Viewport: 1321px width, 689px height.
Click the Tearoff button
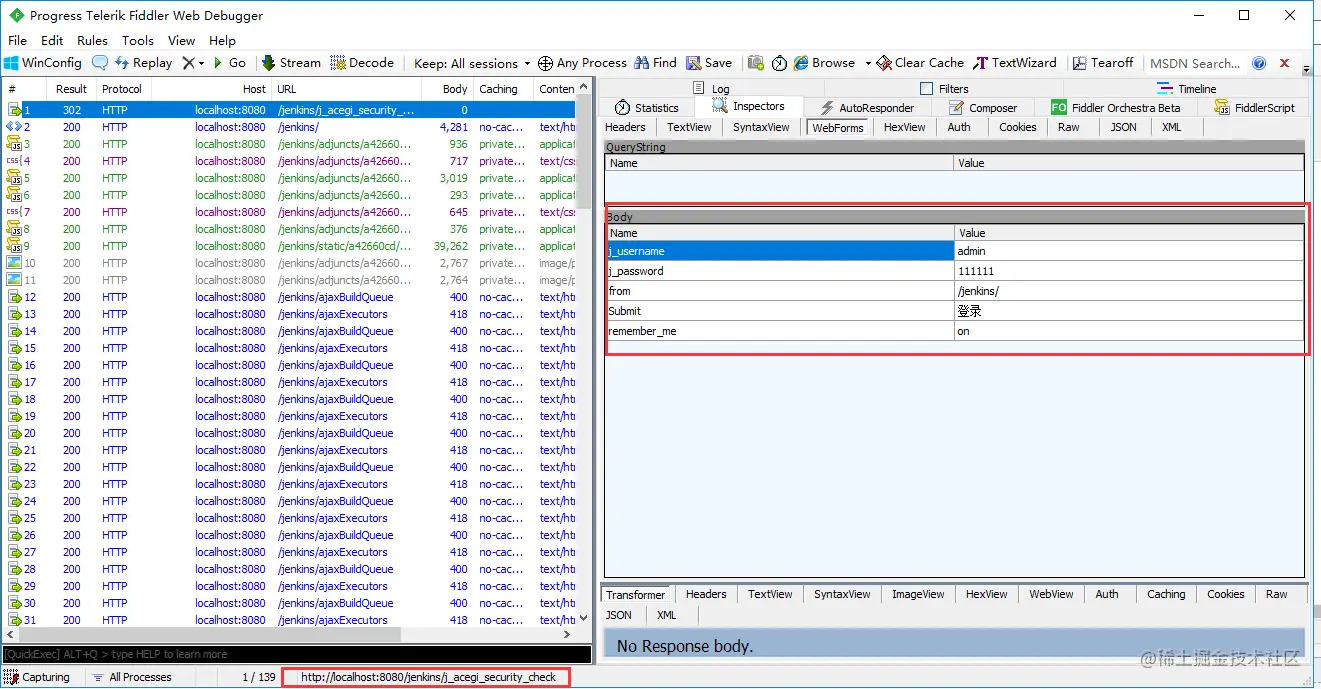point(1103,63)
